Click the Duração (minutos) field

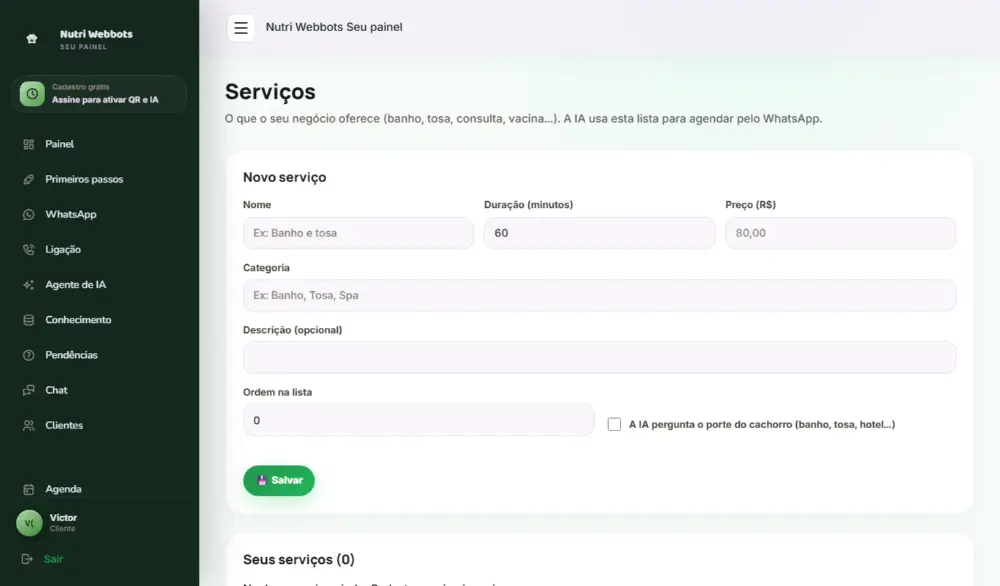599,233
